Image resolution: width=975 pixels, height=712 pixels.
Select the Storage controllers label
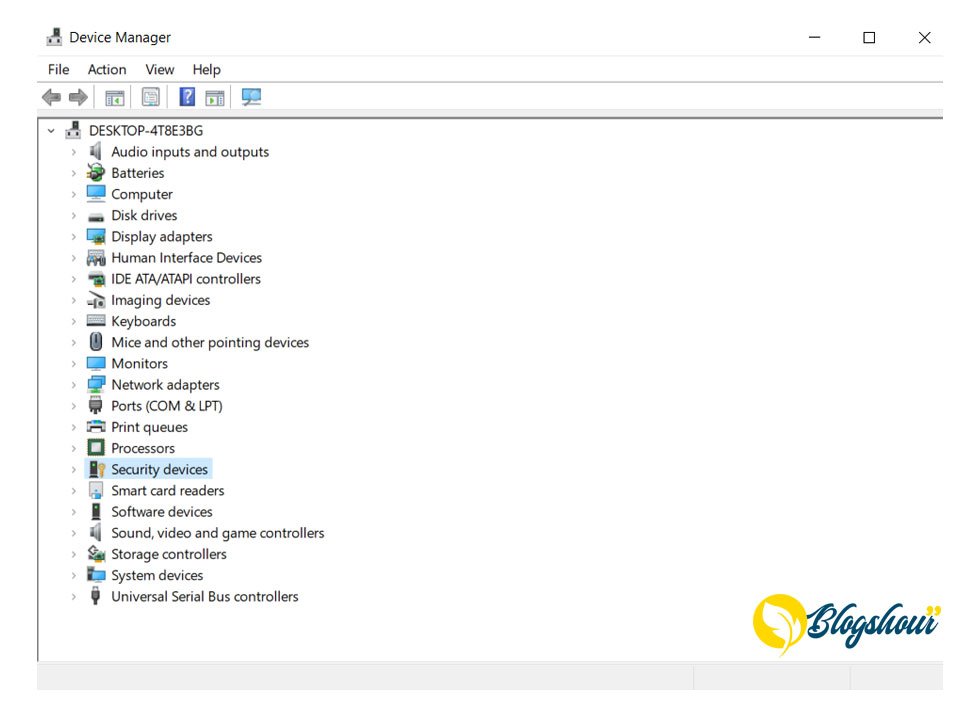[x=169, y=554]
